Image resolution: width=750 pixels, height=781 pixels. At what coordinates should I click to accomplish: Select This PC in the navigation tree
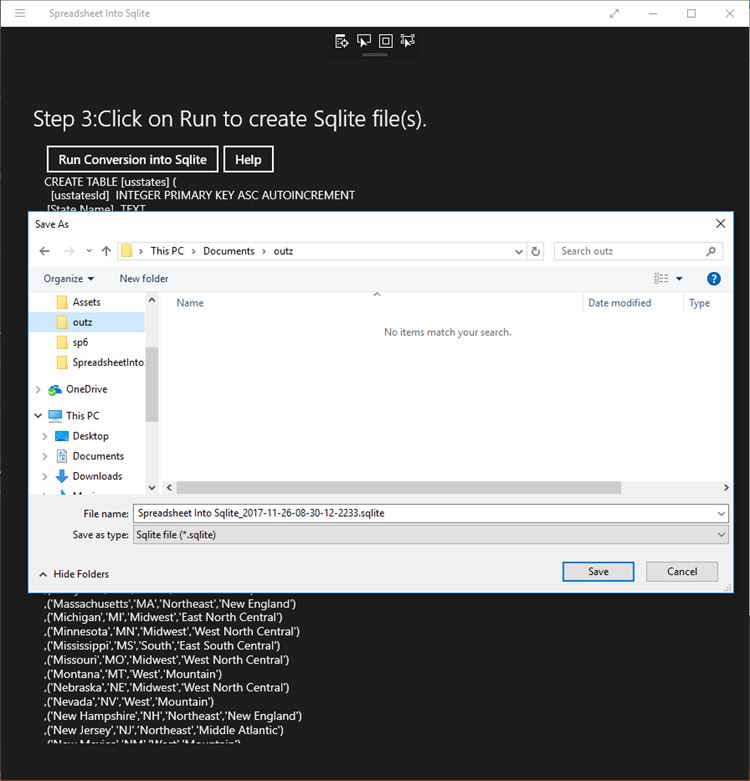click(83, 415)
